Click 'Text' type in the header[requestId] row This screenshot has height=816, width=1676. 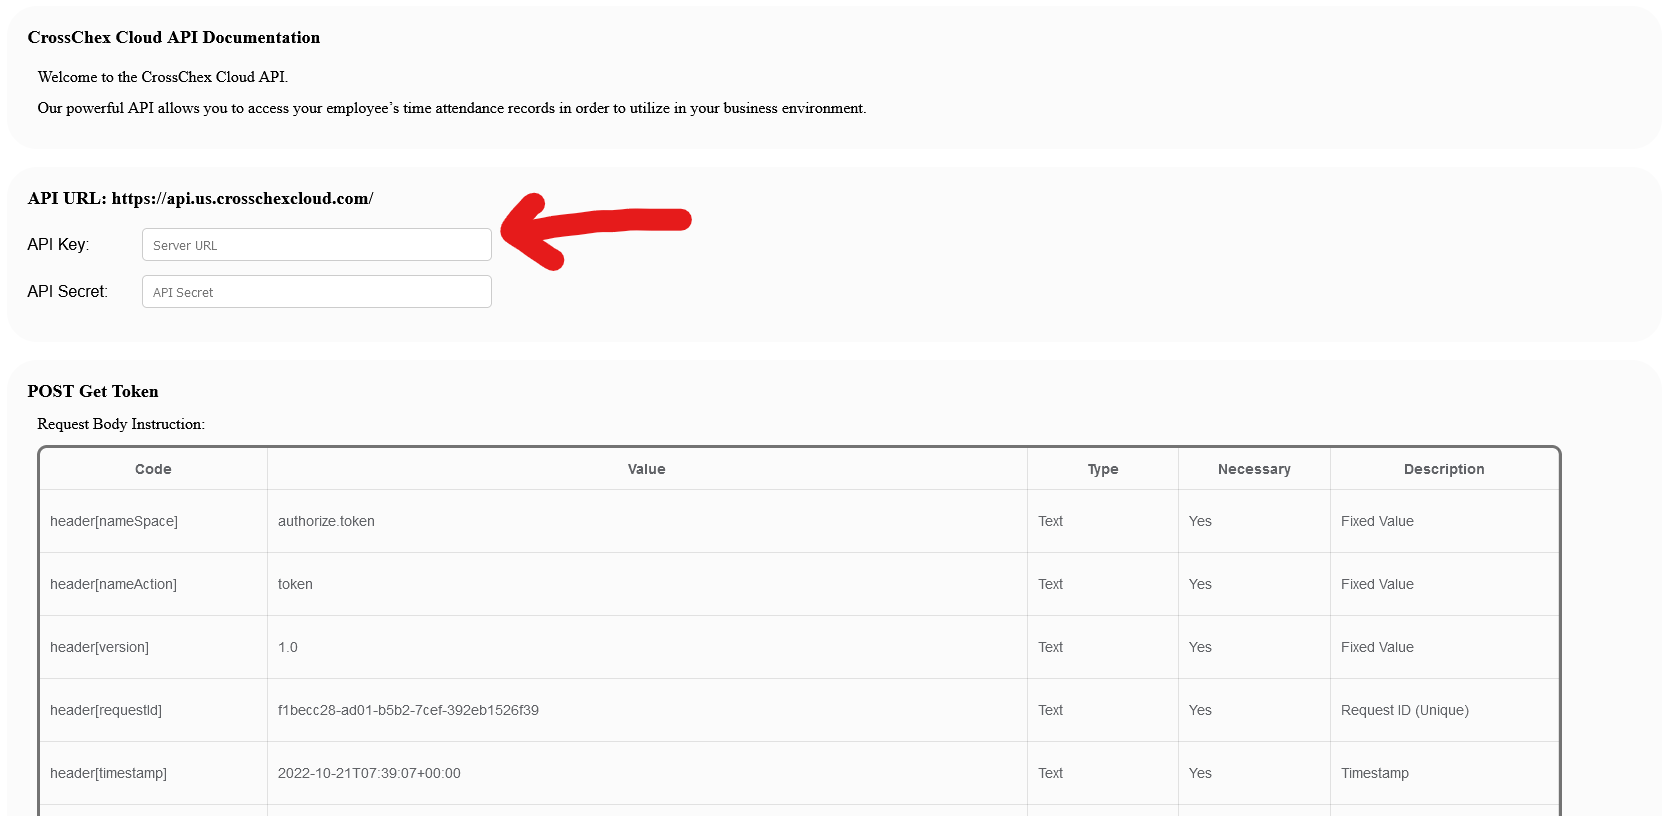click(x=1051, y=710)
